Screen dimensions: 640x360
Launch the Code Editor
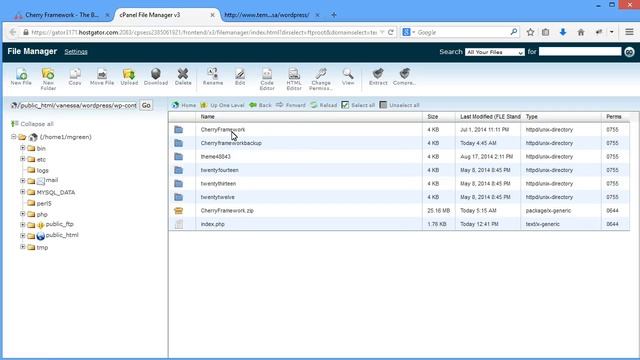(x=267, y=79)
